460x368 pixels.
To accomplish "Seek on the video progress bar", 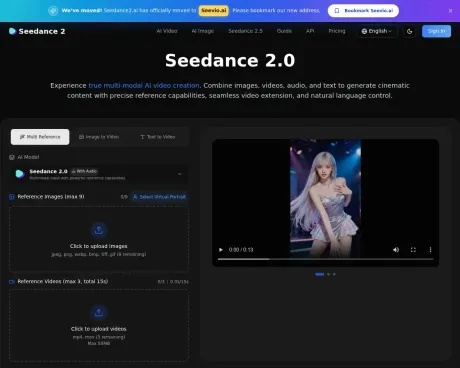I will [x=326, y=259].
